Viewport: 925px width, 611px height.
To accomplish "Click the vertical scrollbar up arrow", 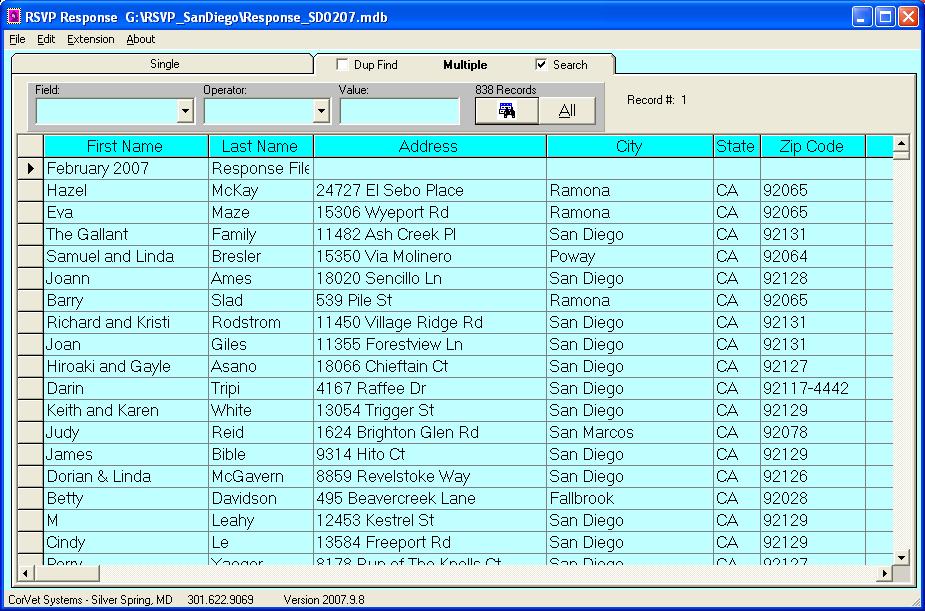I will 901,145.
